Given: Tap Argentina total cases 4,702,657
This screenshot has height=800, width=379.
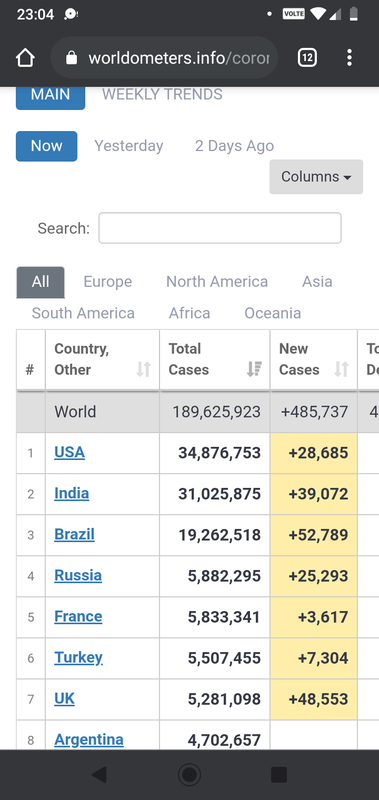Looking at the screenshot, I should (224, 740).
